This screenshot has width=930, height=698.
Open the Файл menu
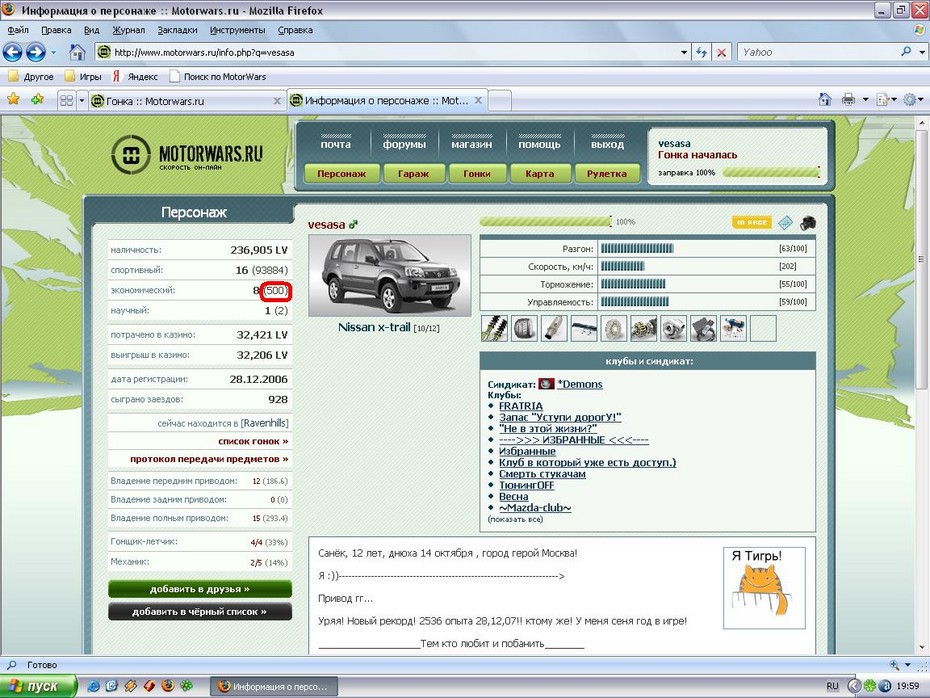point(18,30)
